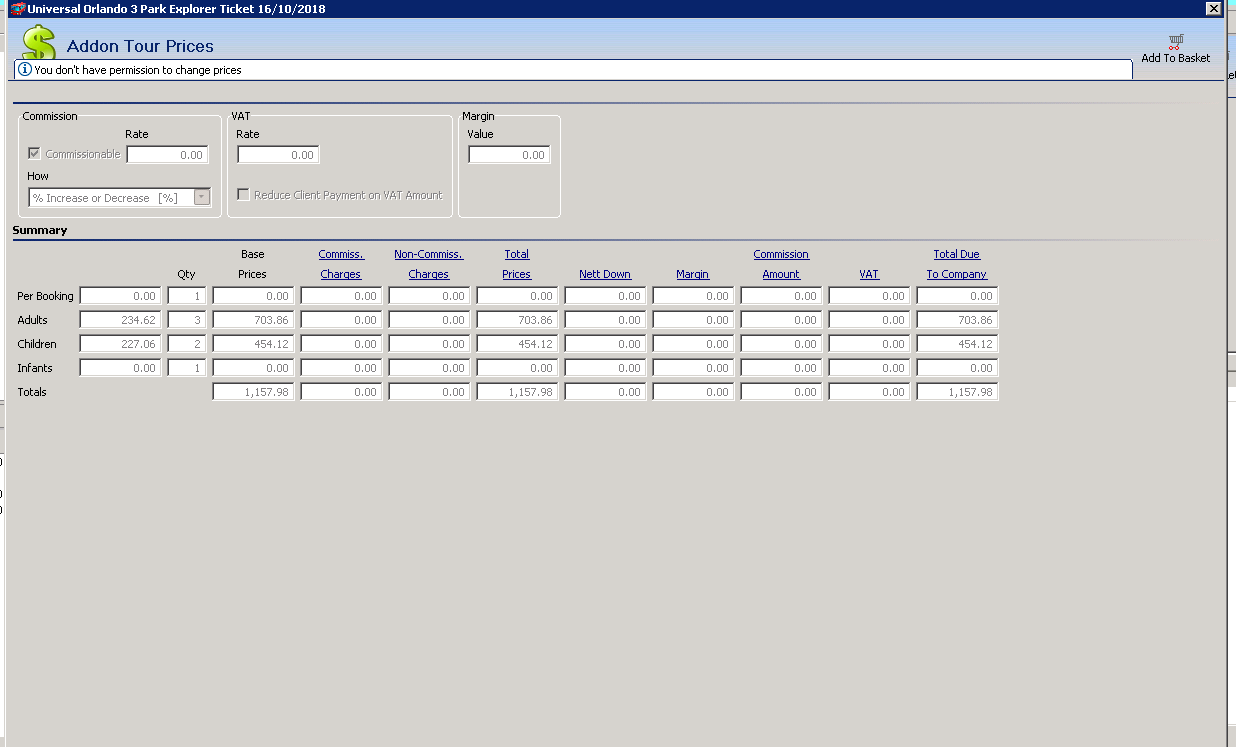Image resolution: width=1236 pixels, height=747 pixels.
Task: Click the Total Prices column link
Action: pos(517,264)
